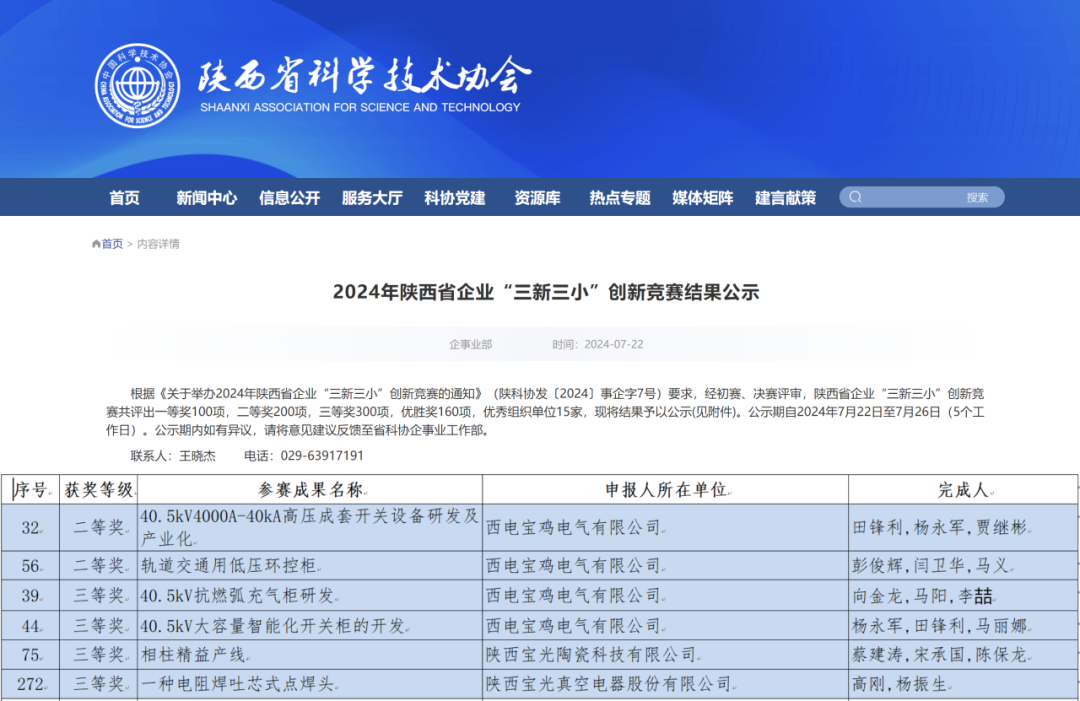Open the 热点专题 navigation item
1080x701 pixels.
[620, 198]
